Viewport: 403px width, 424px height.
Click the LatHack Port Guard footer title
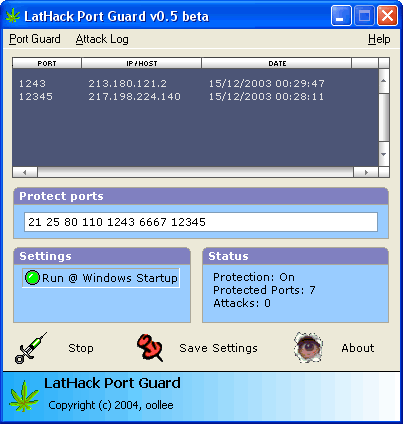112,383
